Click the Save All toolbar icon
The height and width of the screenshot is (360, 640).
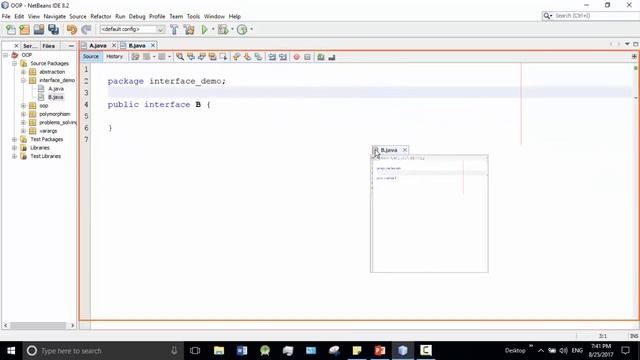[53, 29]
